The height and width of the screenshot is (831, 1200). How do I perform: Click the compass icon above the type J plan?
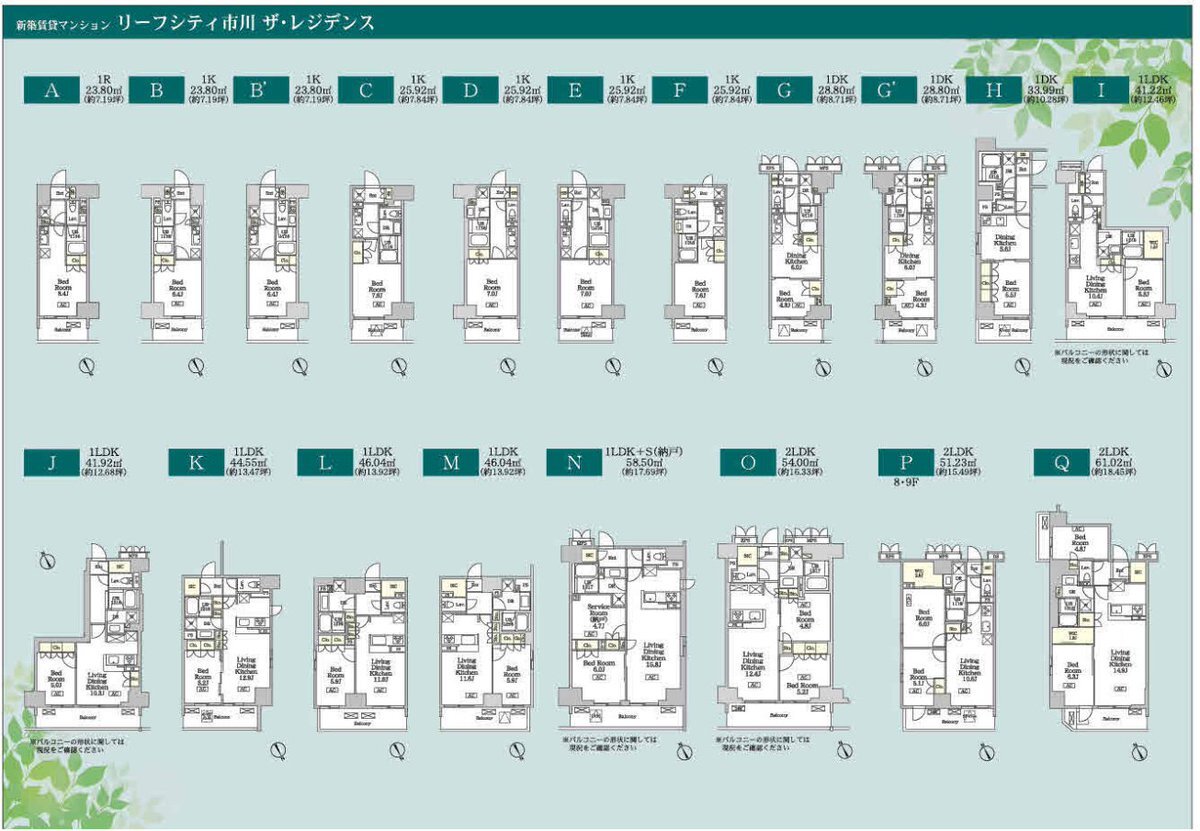[x=47, y=561]
